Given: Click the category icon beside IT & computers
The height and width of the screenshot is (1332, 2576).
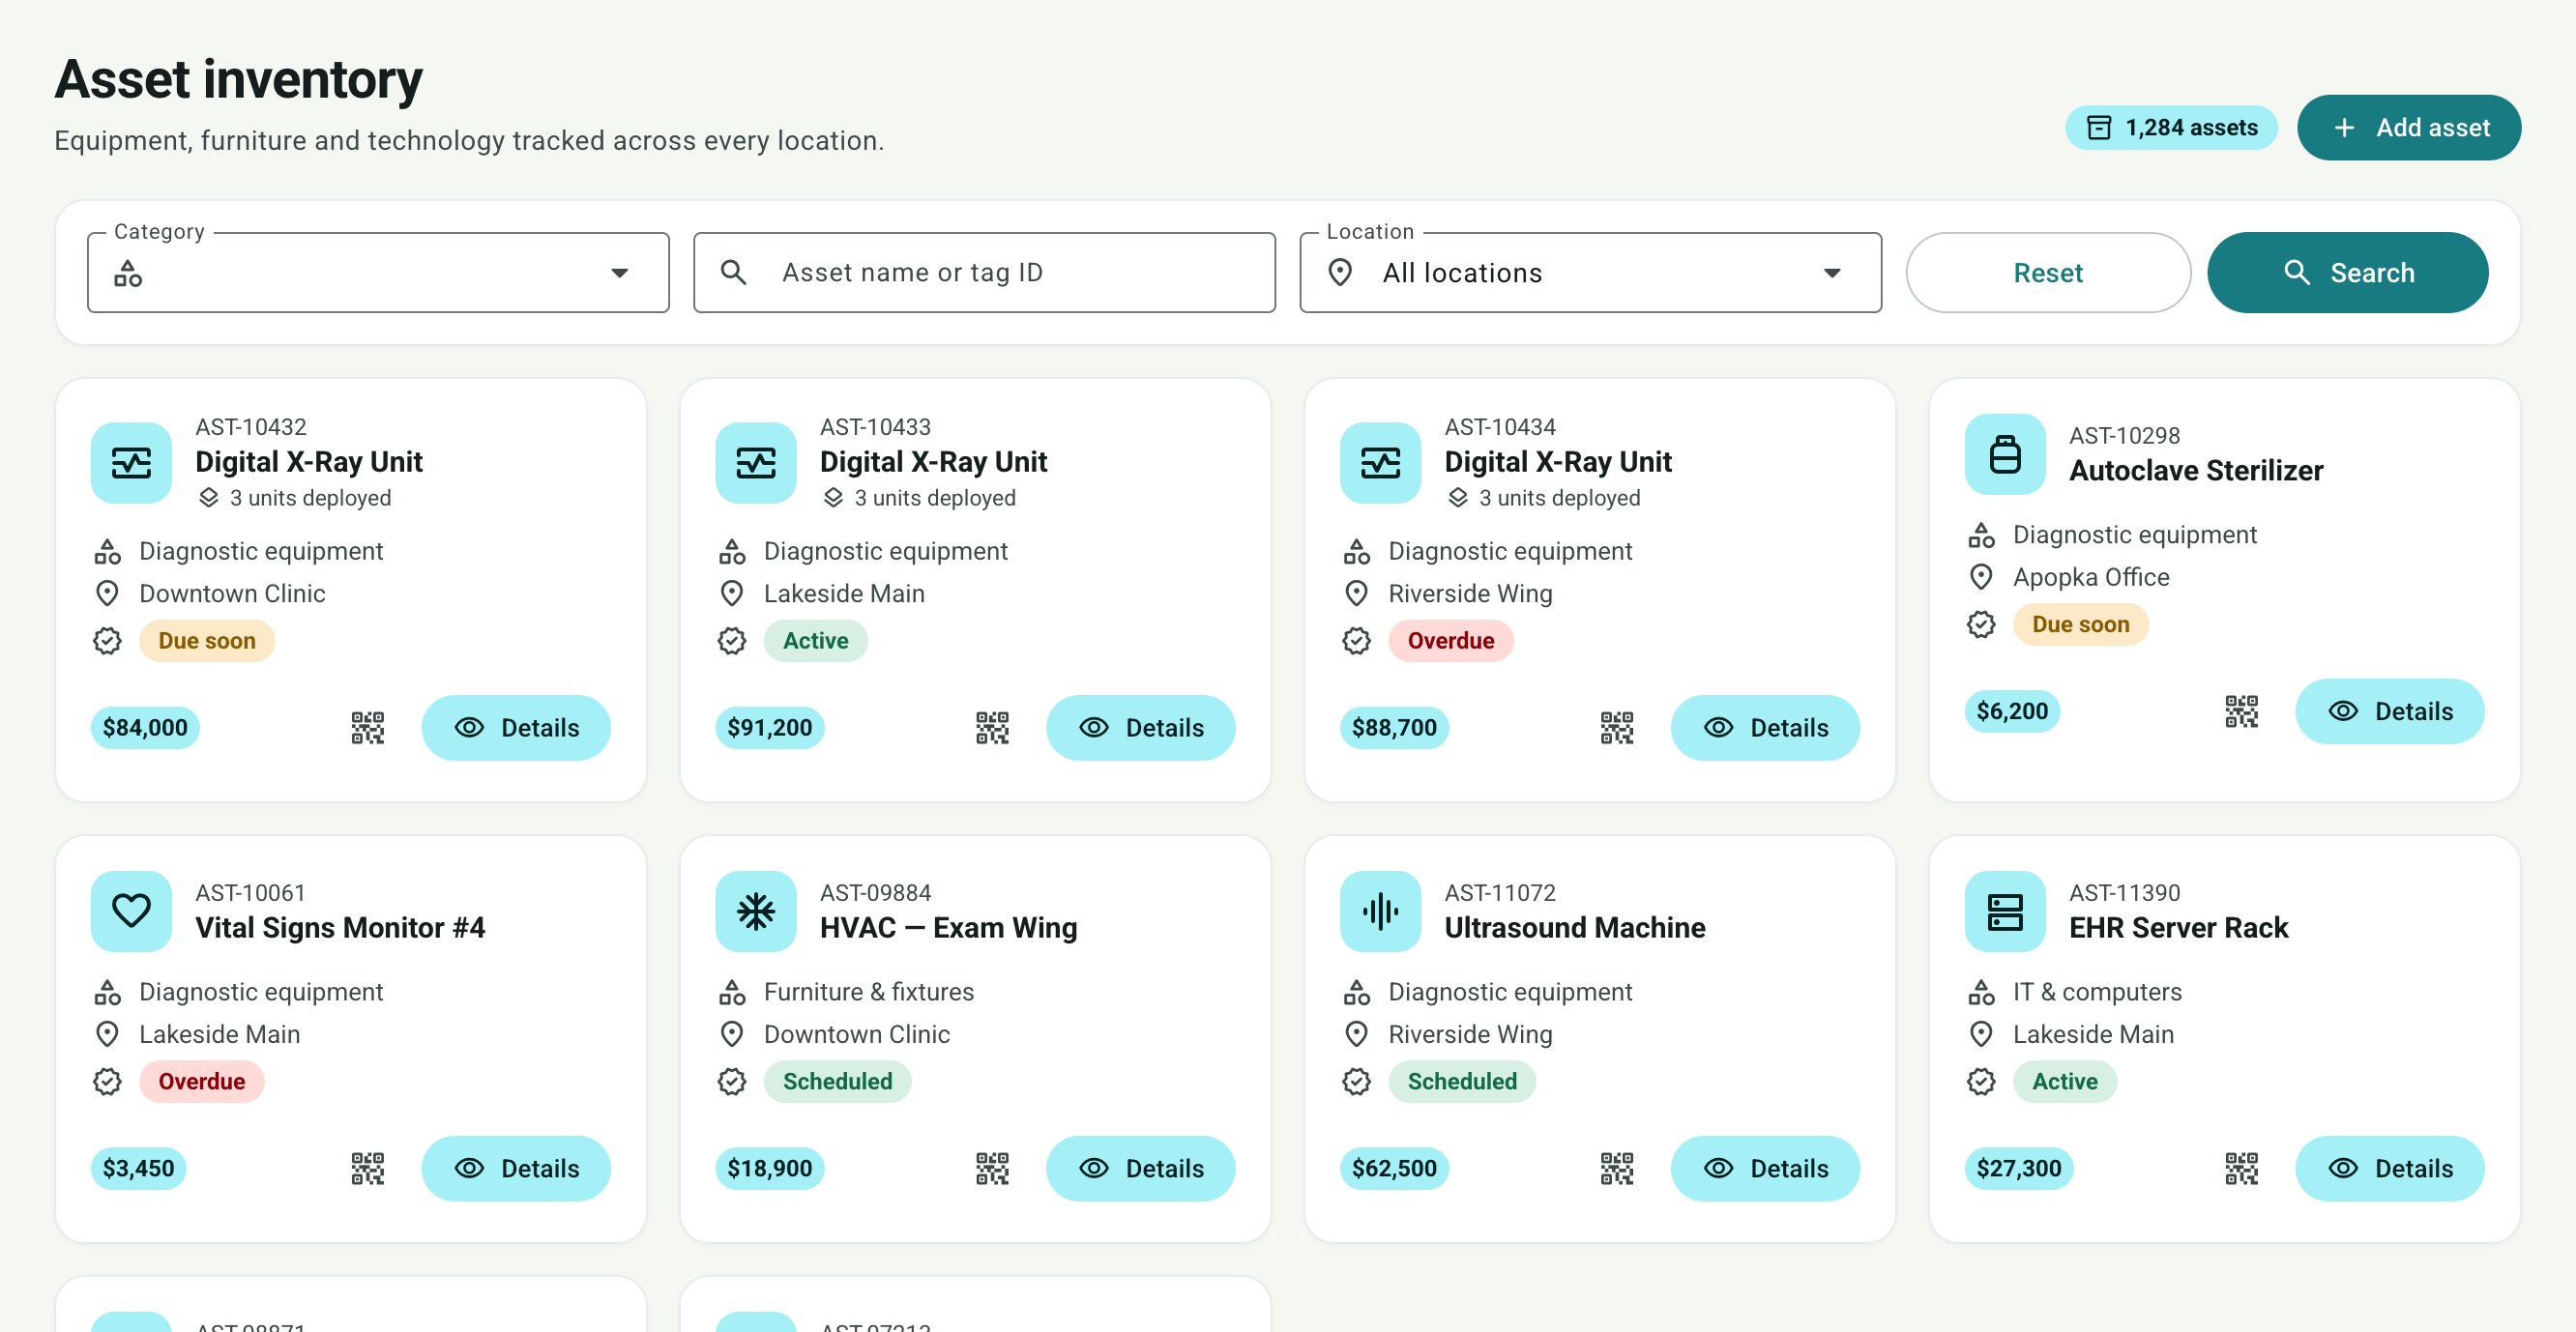Looking at the screenshot, I should (x=1981, y=992).
